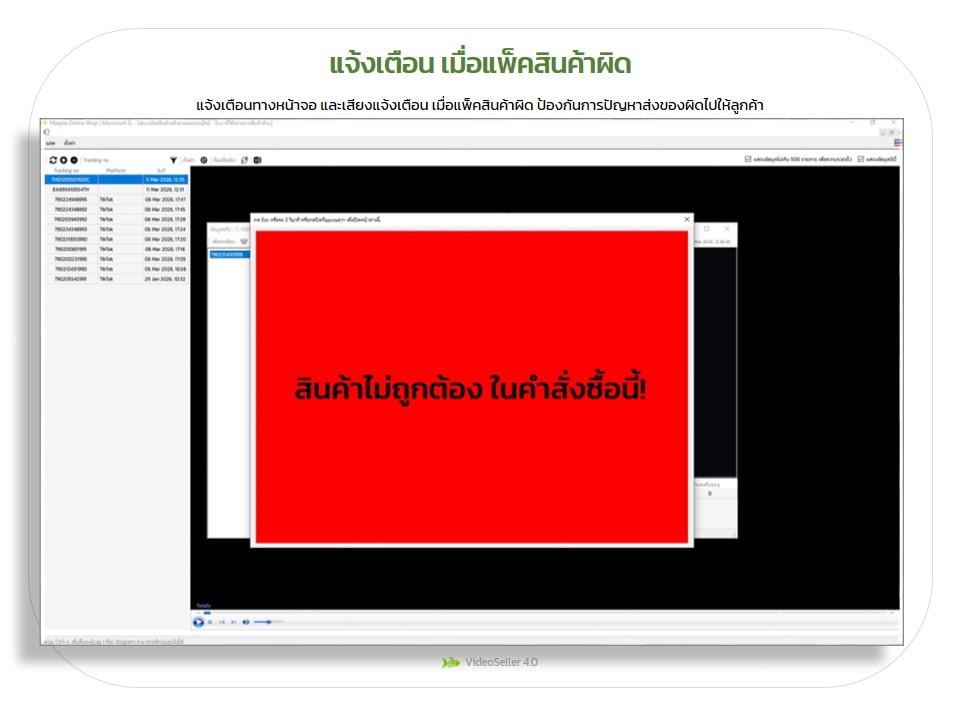Click the Next track media button

pyautogui.click(x=233, y=622)
